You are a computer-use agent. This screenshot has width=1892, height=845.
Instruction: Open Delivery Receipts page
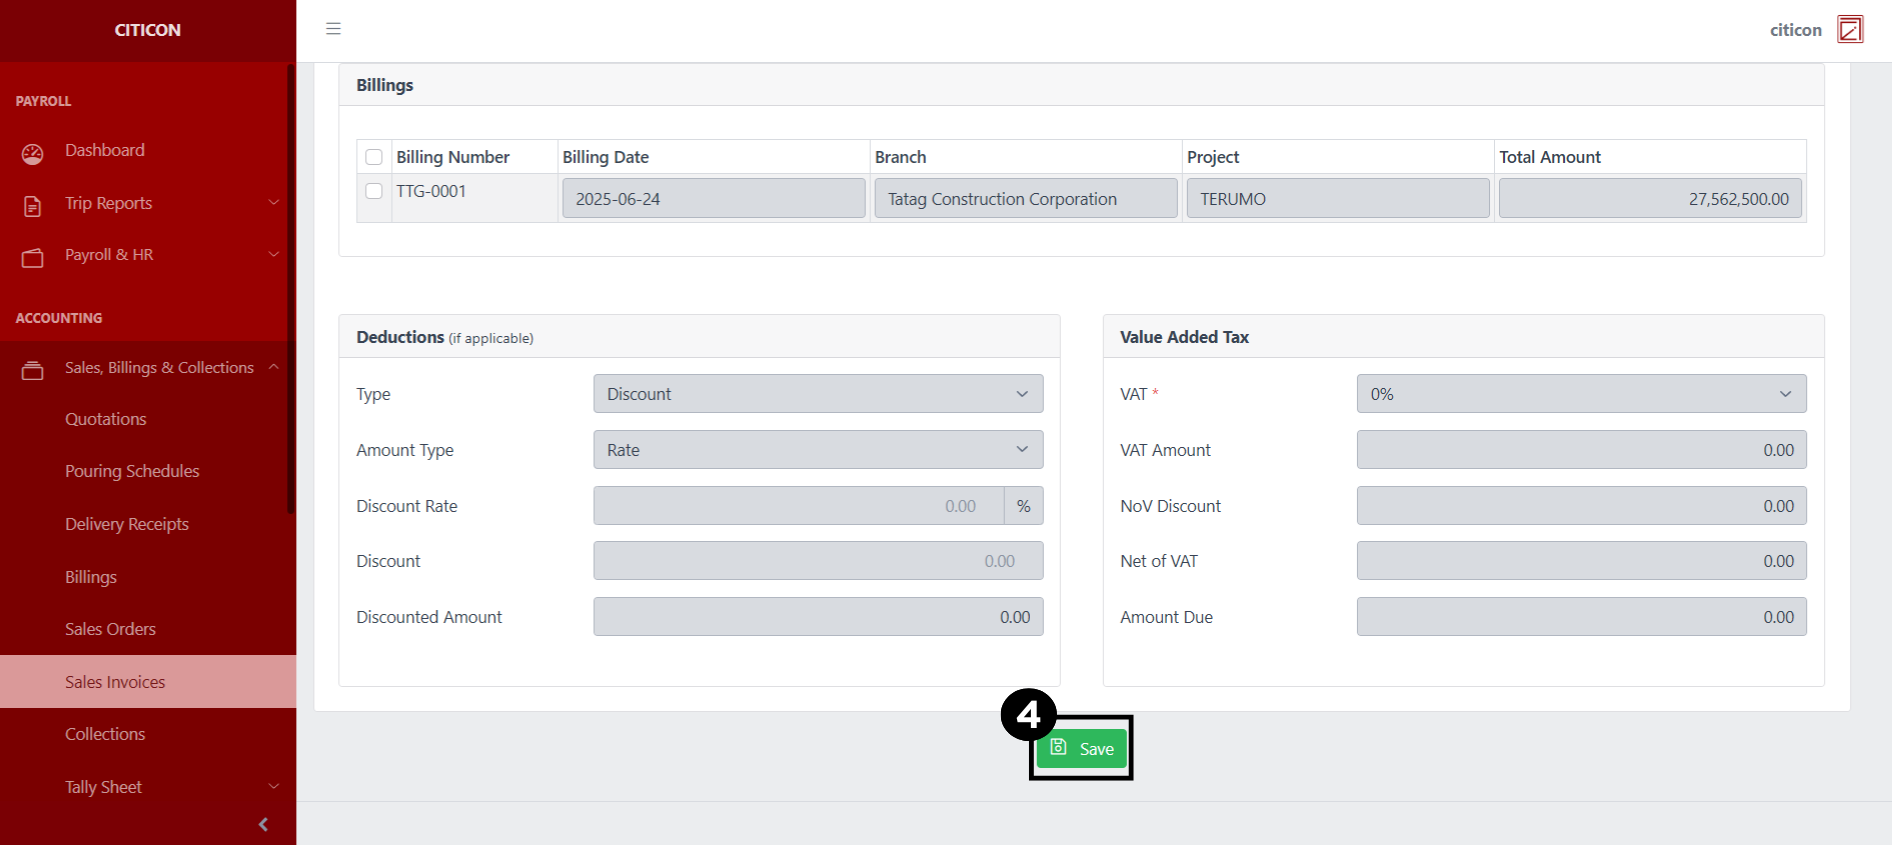(x=127, y=524)
